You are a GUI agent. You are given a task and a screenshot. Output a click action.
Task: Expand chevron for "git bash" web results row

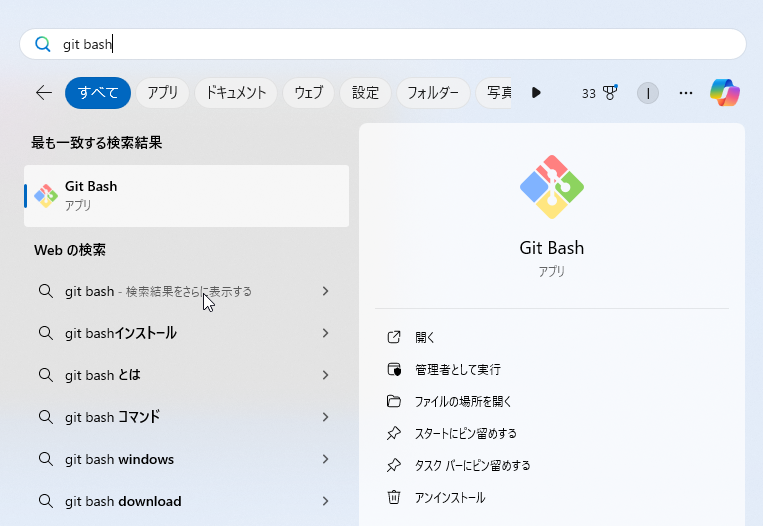pos(326,291)
